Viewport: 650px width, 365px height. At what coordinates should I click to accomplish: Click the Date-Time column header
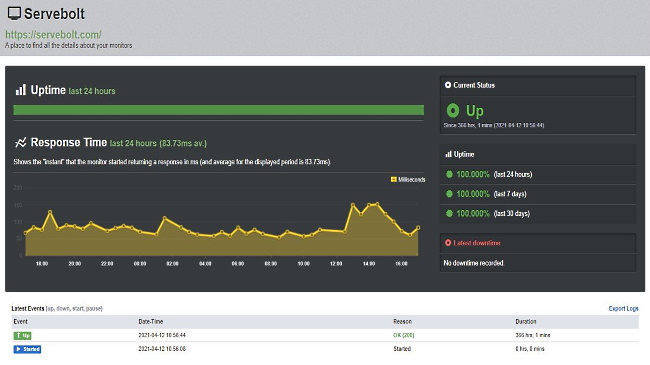click(150, 321)
